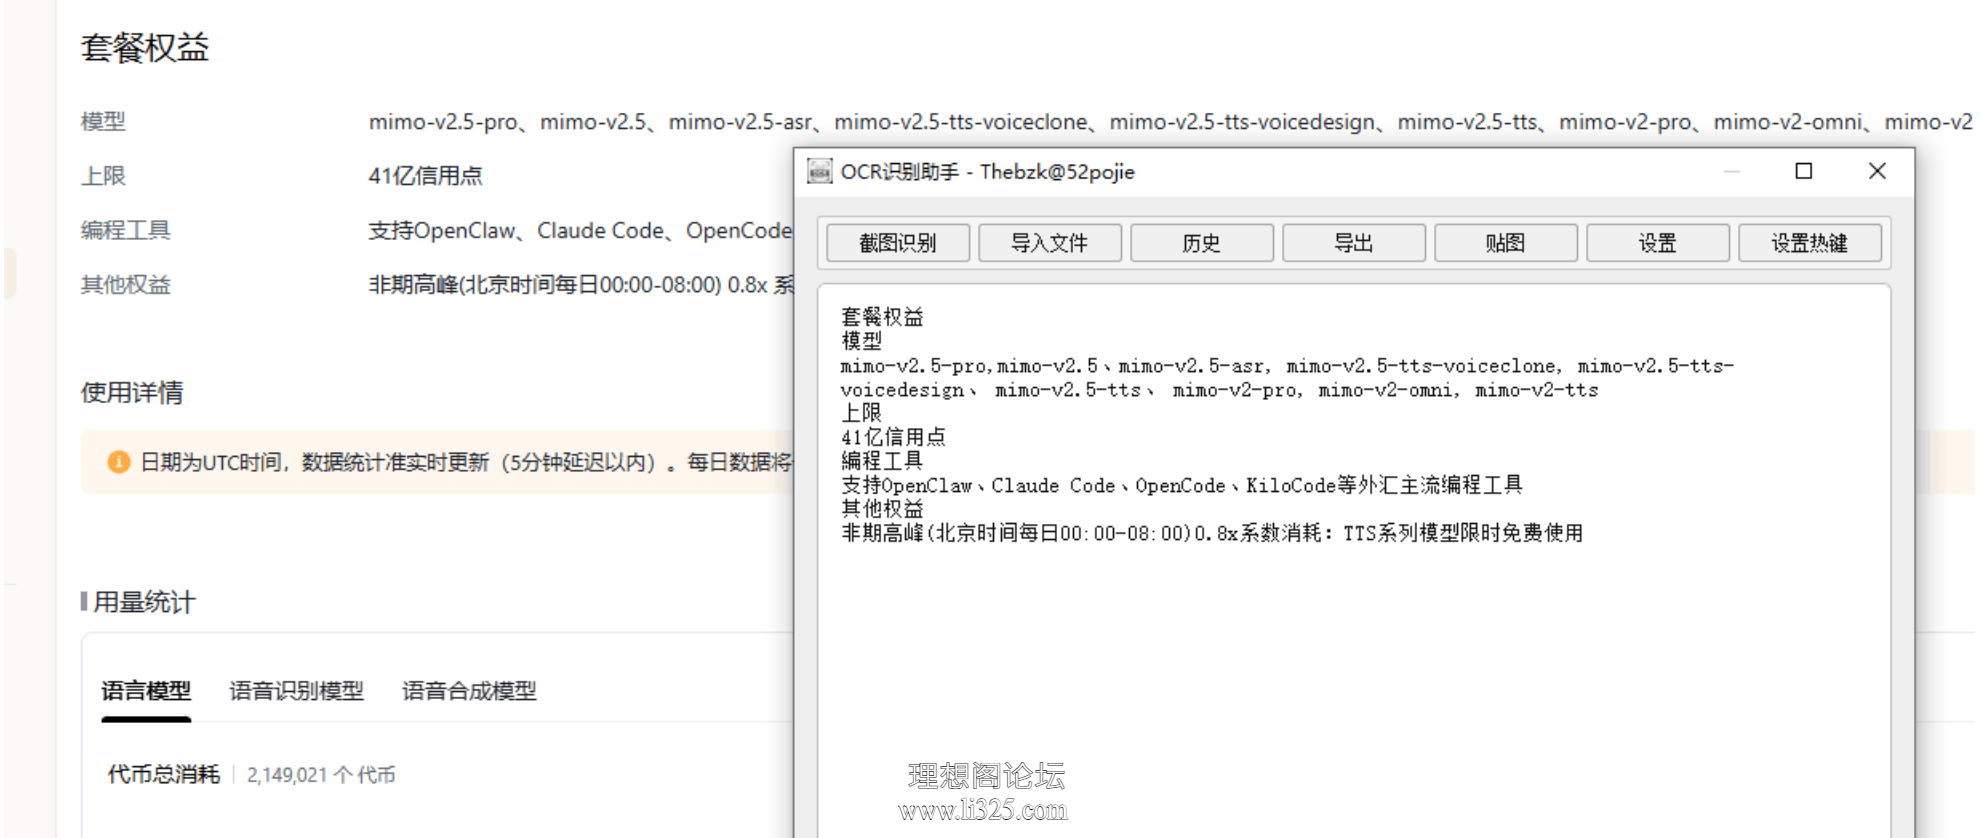The width and height of the screenshot is (1980, 838).
Task: Click the 套餐权益 heading
Action: point(145,48)
